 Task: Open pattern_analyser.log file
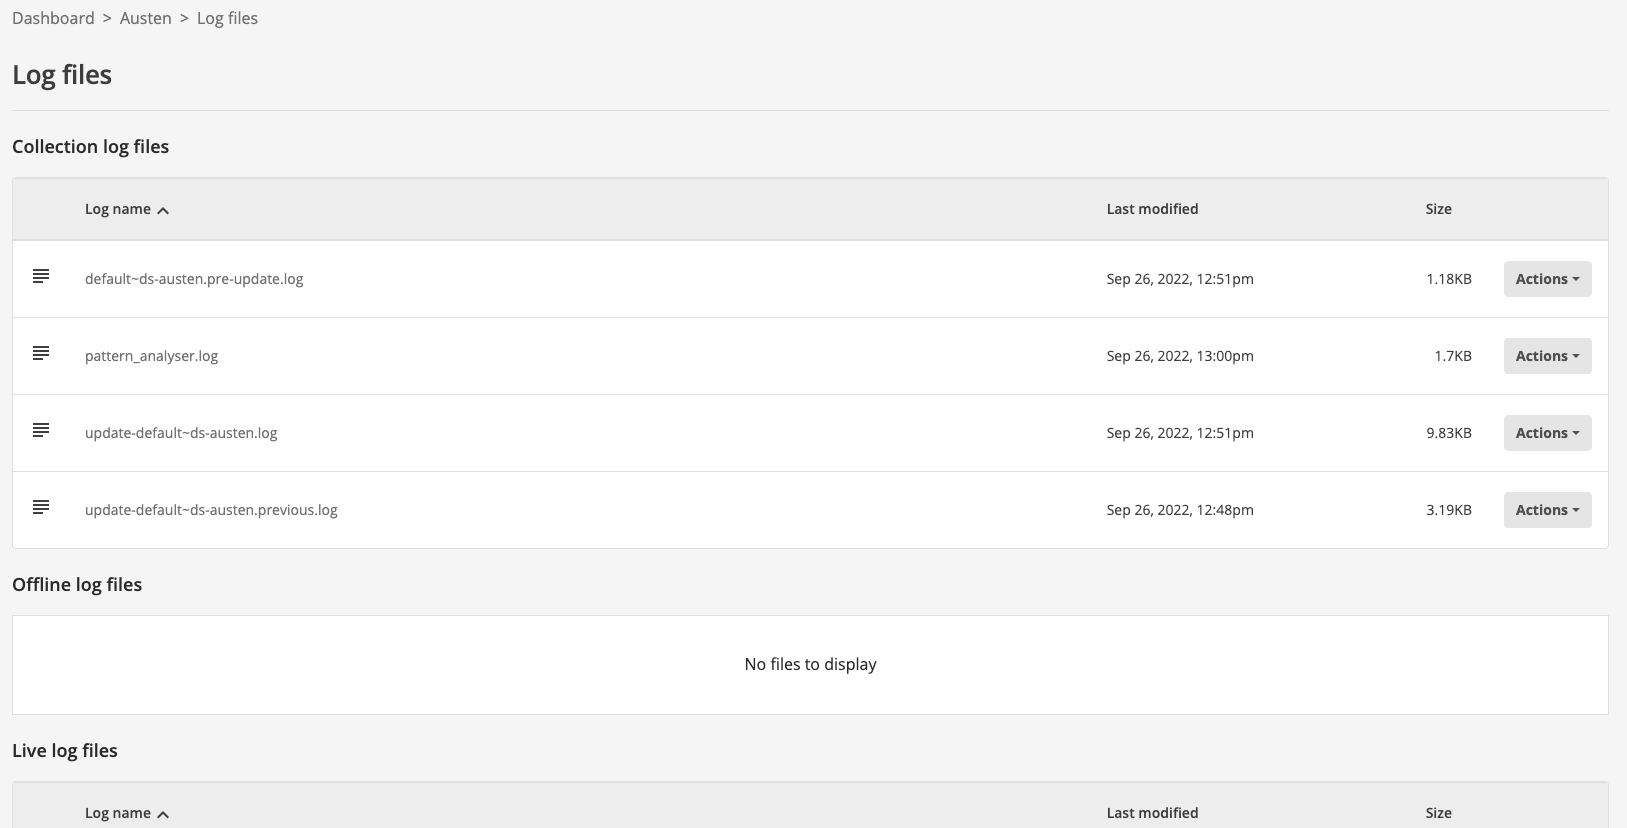point(151,356)
